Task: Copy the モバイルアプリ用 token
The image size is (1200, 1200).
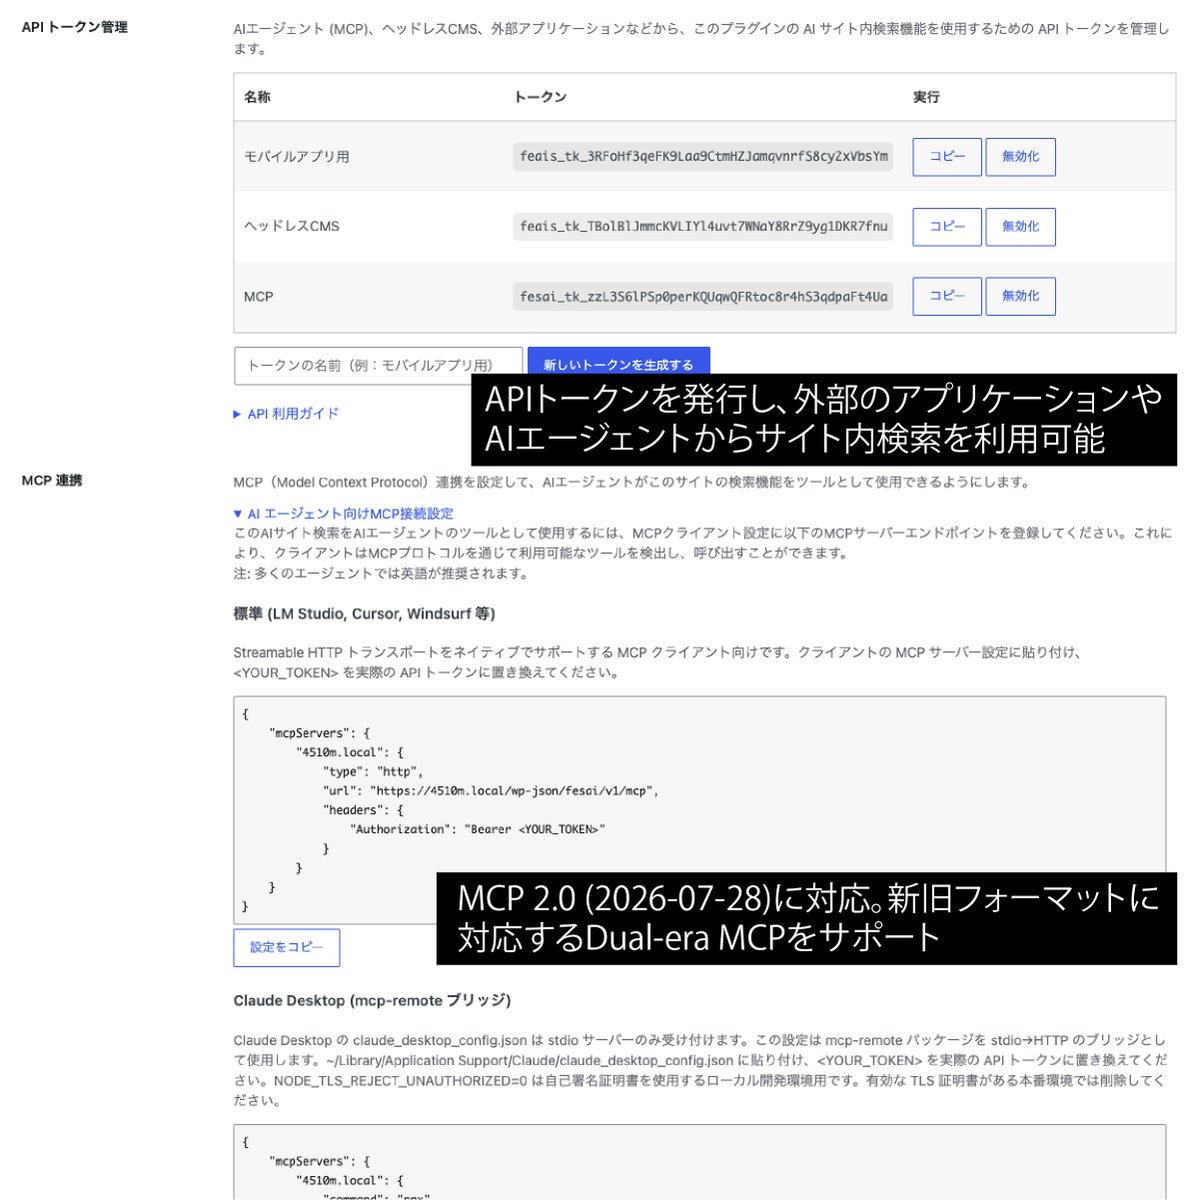Action: pyautogui.click(x=947, y=157)
